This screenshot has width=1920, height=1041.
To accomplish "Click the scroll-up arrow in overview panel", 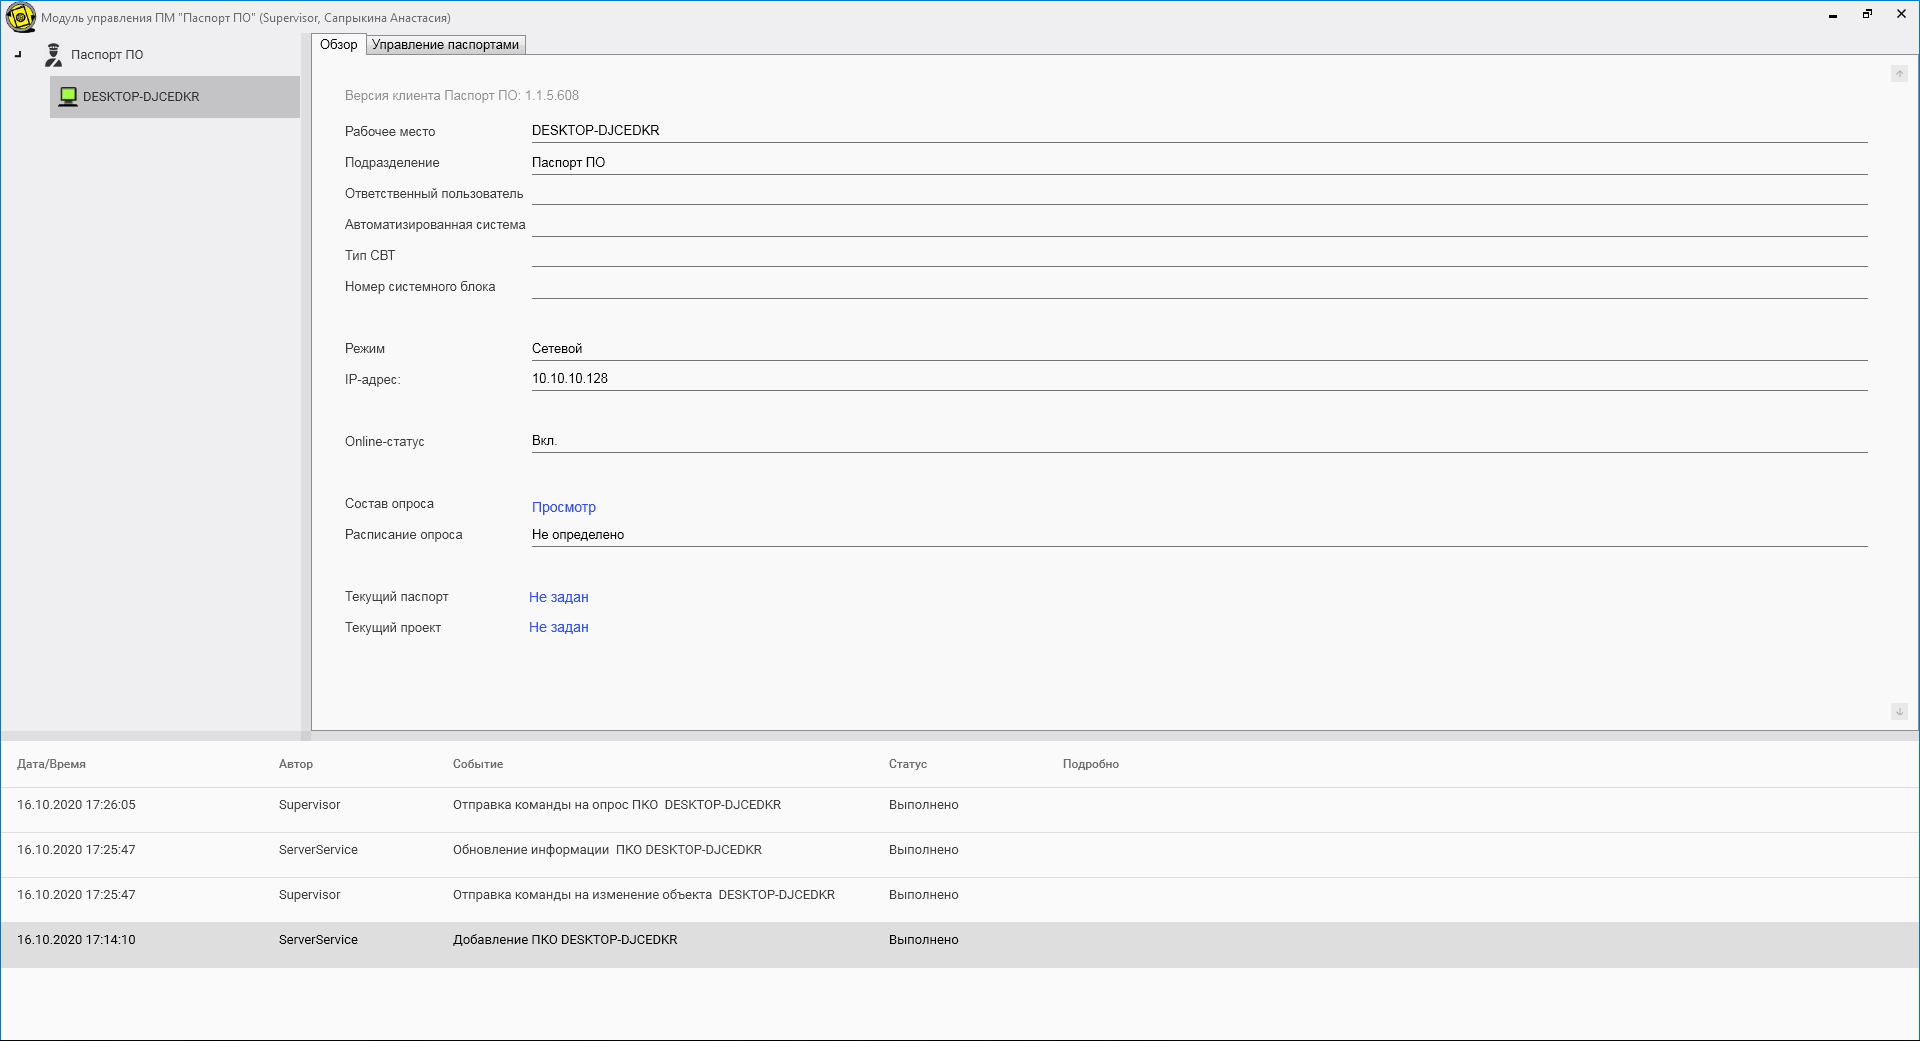I will pyautogui.click(x=1899, y=74).
